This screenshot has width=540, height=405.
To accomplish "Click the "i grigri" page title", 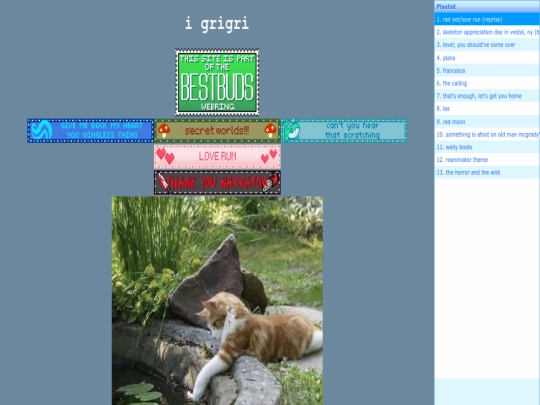I will coord(217,23).
